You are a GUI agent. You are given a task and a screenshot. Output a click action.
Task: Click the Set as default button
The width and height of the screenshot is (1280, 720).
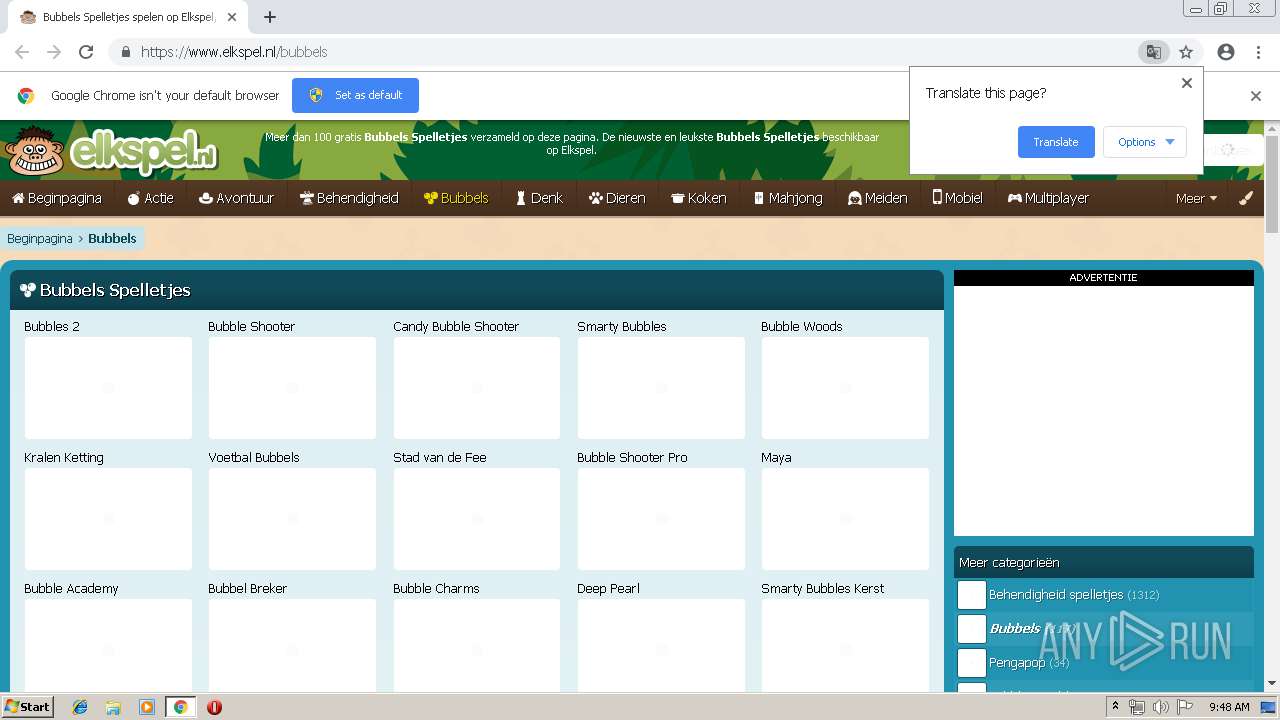click(x=355, y=95)
